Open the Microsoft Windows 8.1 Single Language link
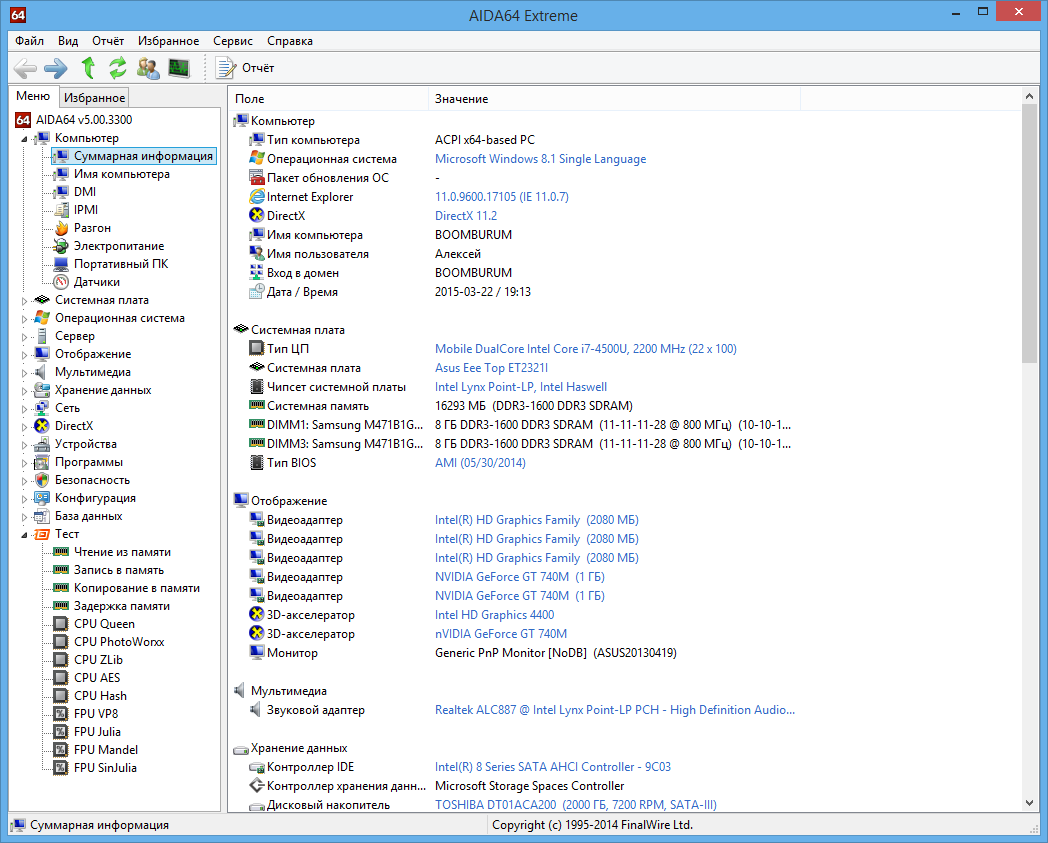Screen dimensions: 1048x843 tap(541, 159)
